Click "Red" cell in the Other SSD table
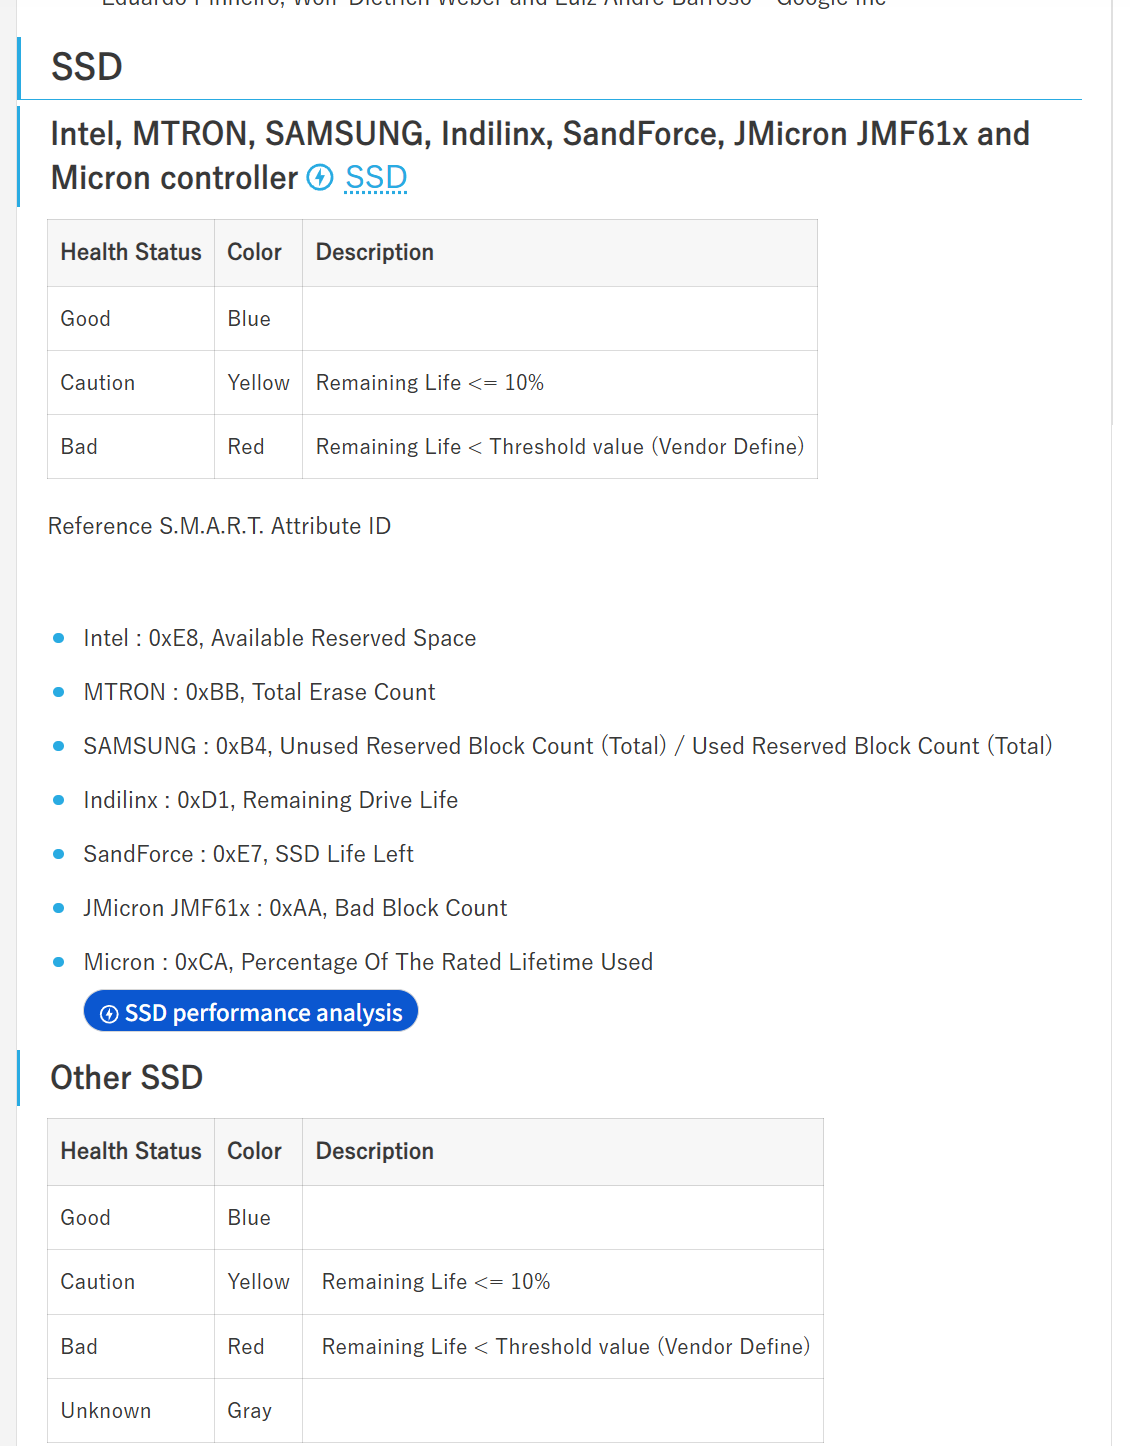The image size is (1130, 1446). tap(259, 1347)
